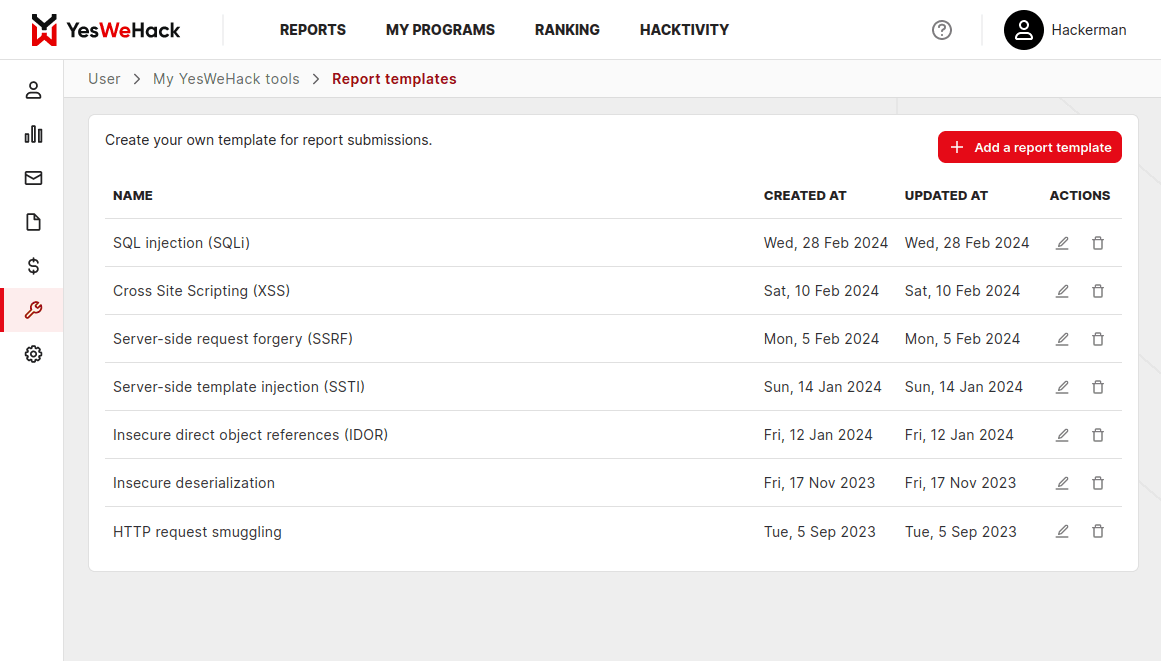Open My Programs in top navigation
The image size is (1161, 661).
click(440, 30)
